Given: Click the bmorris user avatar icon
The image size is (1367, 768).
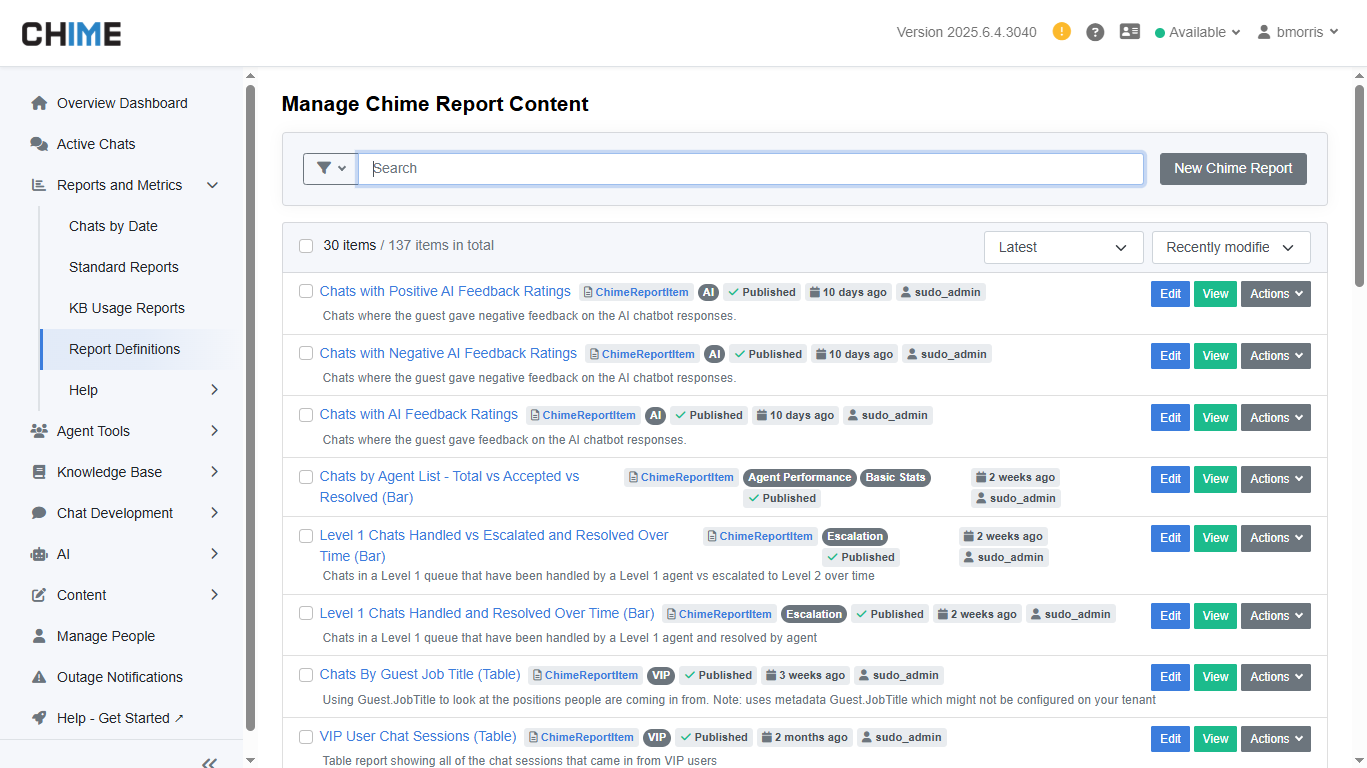Looking at the screenshot, I should click(1264, 32).
